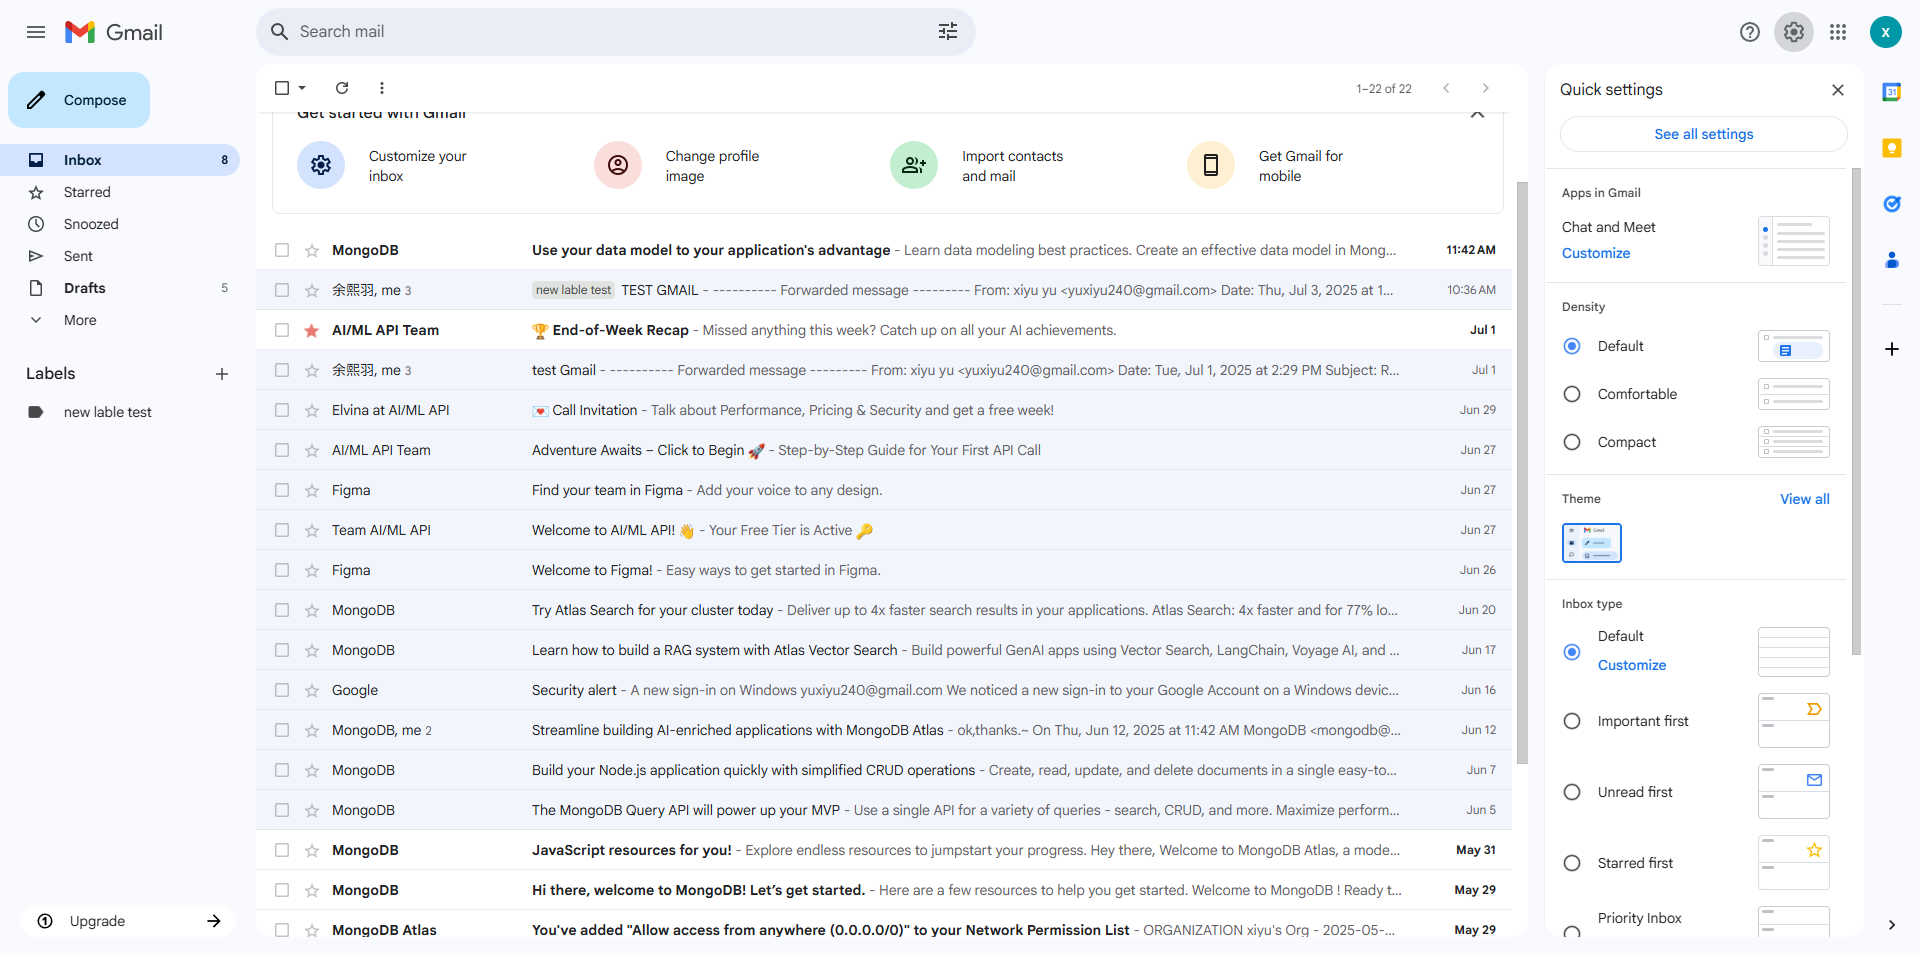
Task: Open the main menu hamburger icon
Action: (x=36, y=32)
